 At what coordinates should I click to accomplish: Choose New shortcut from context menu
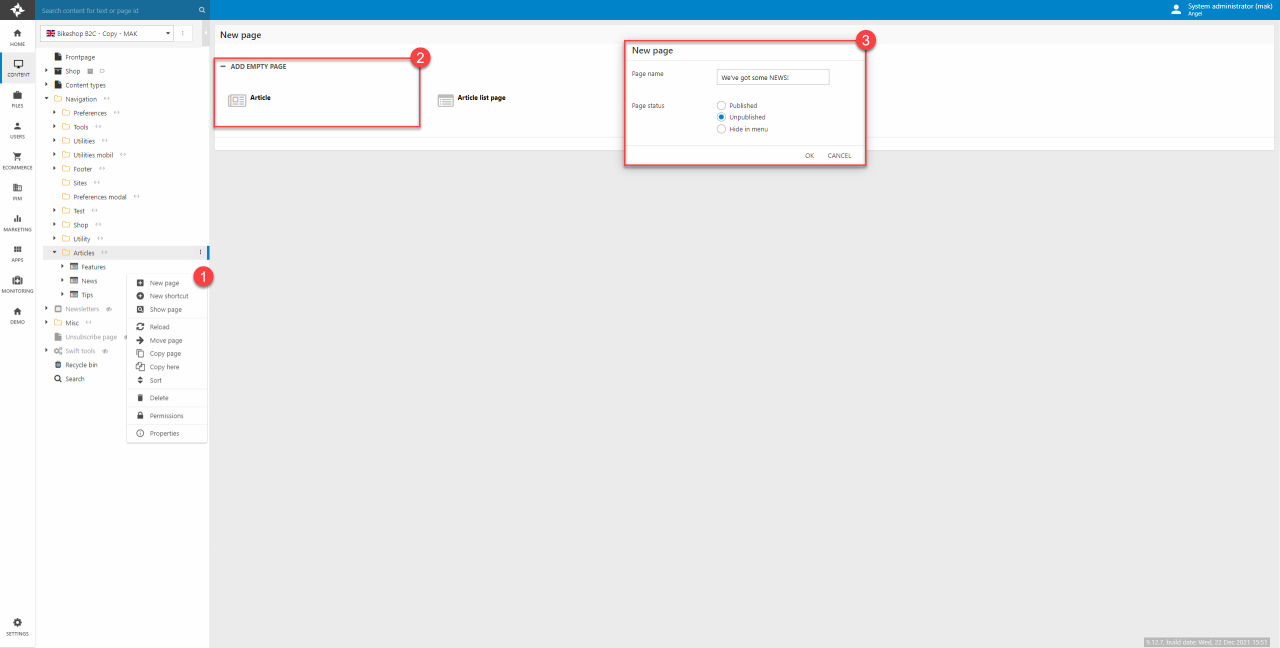(168, 296)
